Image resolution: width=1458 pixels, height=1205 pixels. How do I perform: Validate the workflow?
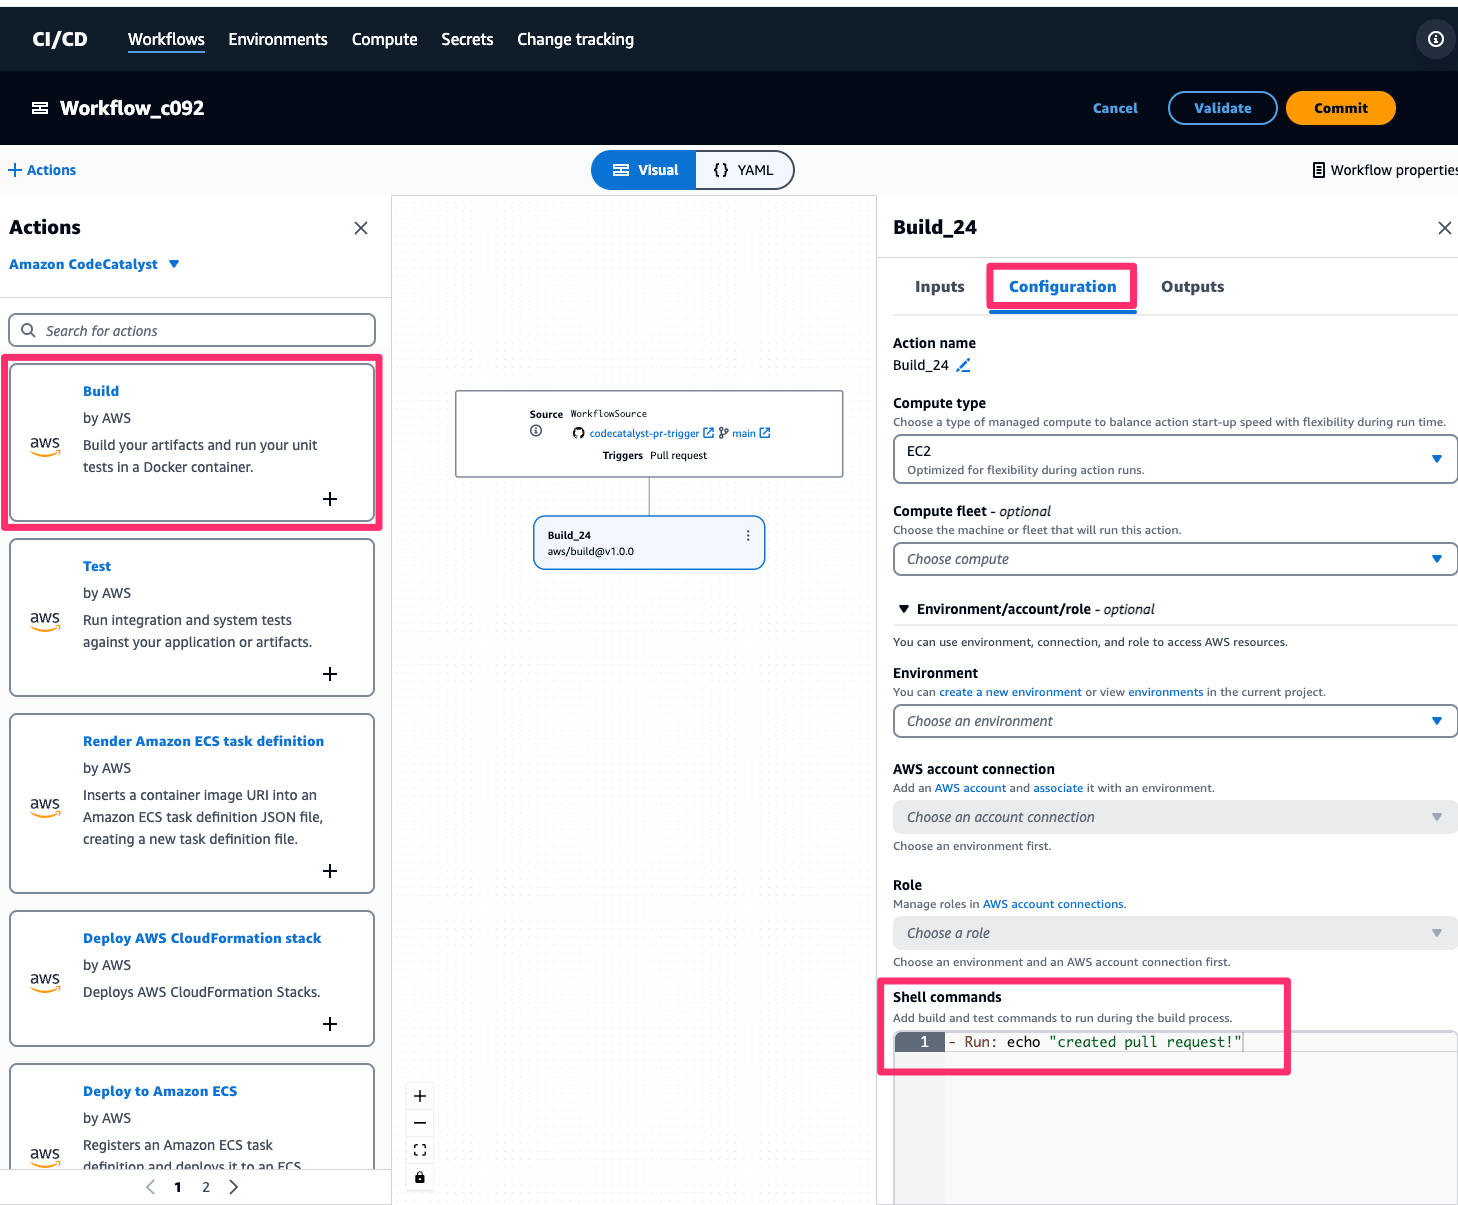pos(1222,108)
